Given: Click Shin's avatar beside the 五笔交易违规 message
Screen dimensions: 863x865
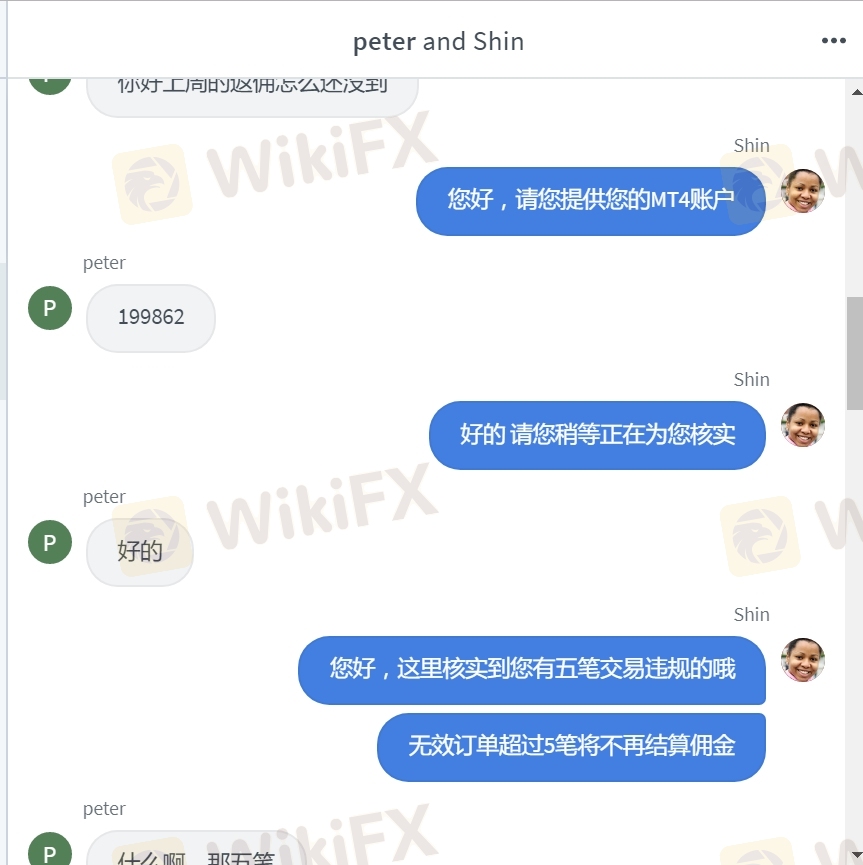Looking at the screenshot, I should 803,660.
